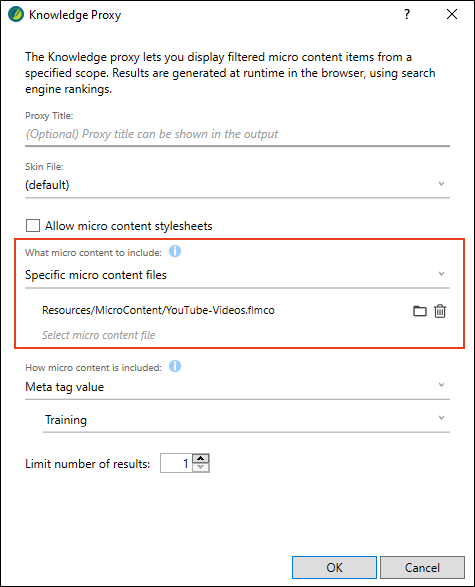Decrease the limit number of results
Viewport: 475px width, 587px height.
click(201, 468)
